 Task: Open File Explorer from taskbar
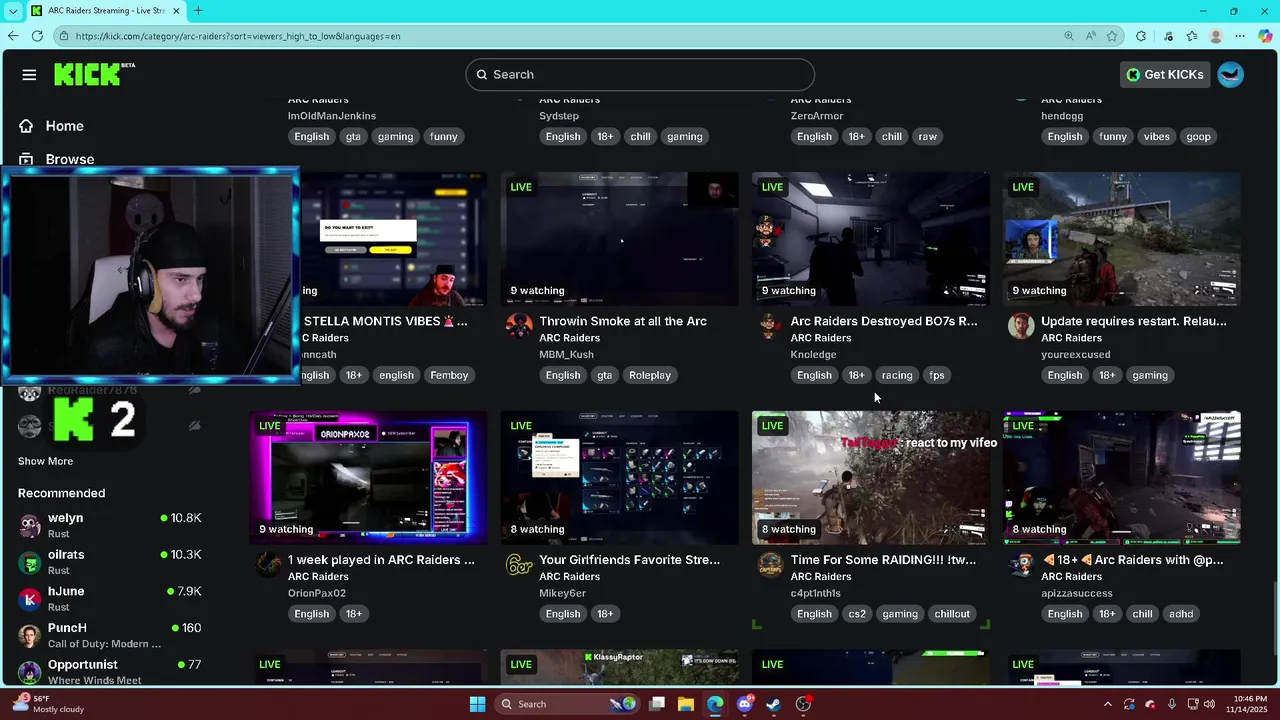686,704
